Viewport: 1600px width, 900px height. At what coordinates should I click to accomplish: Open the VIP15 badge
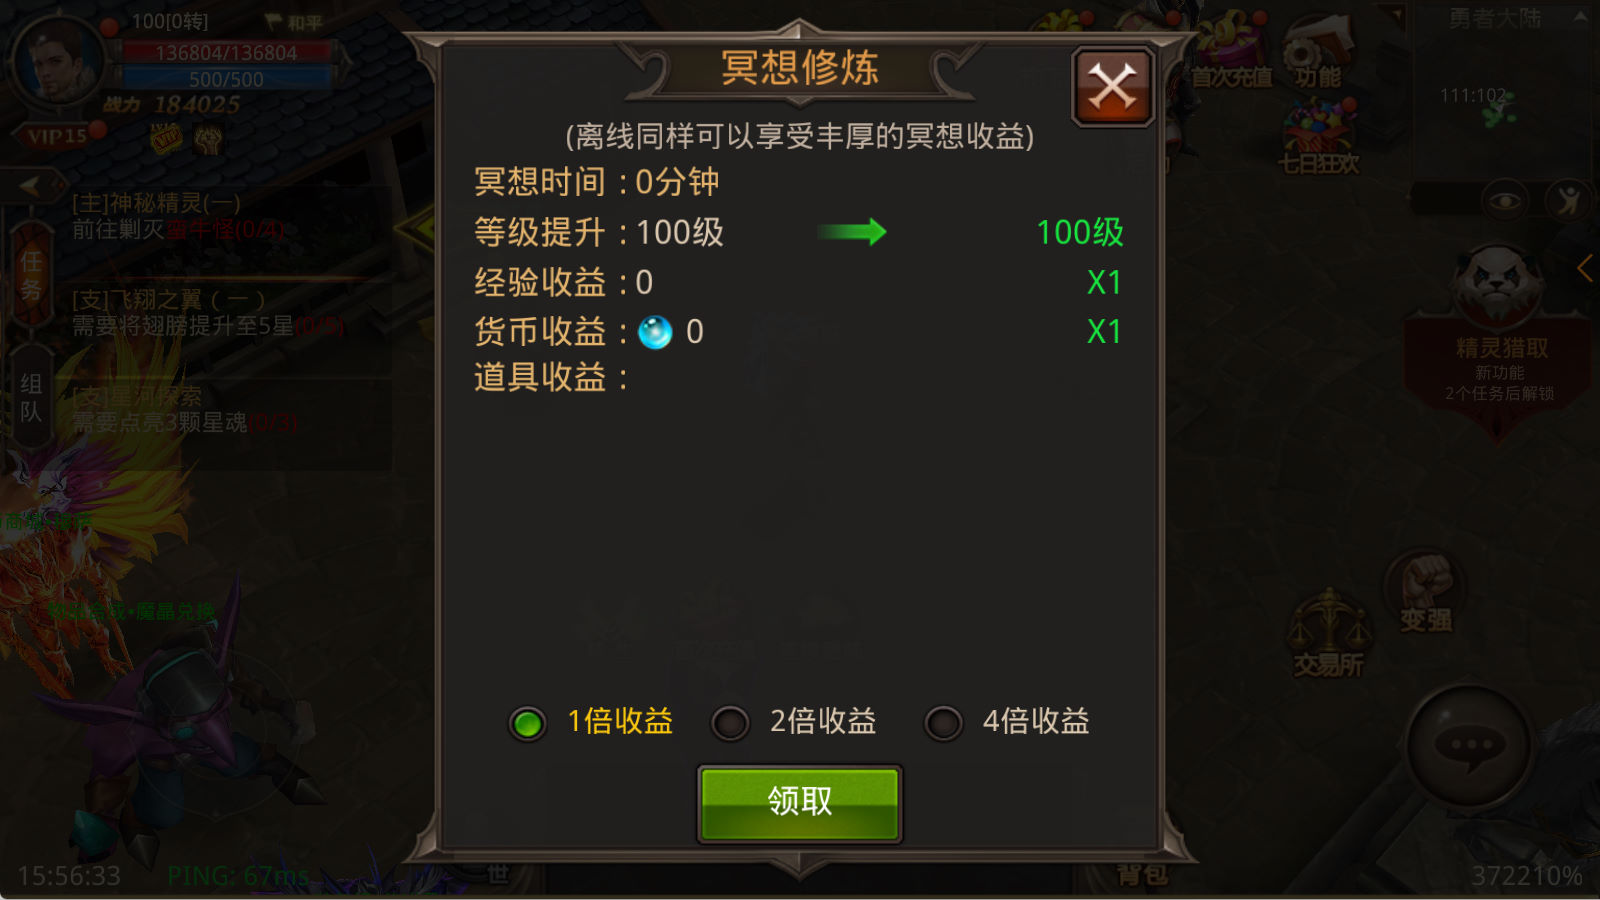(57, 136)
